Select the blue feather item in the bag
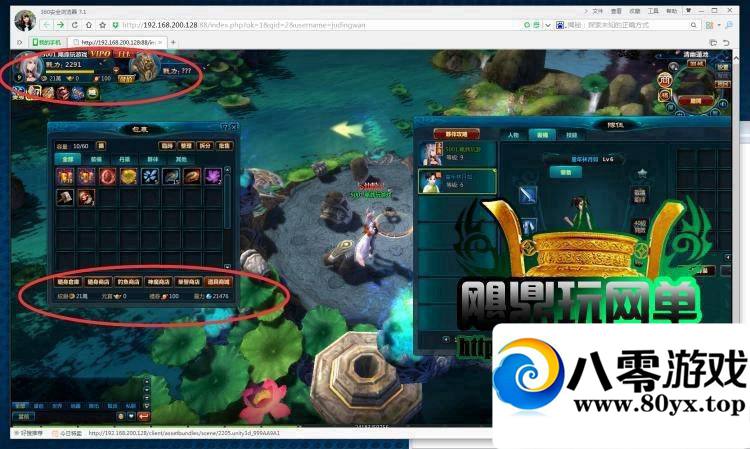The image size is (750, 449). [150, 176]
